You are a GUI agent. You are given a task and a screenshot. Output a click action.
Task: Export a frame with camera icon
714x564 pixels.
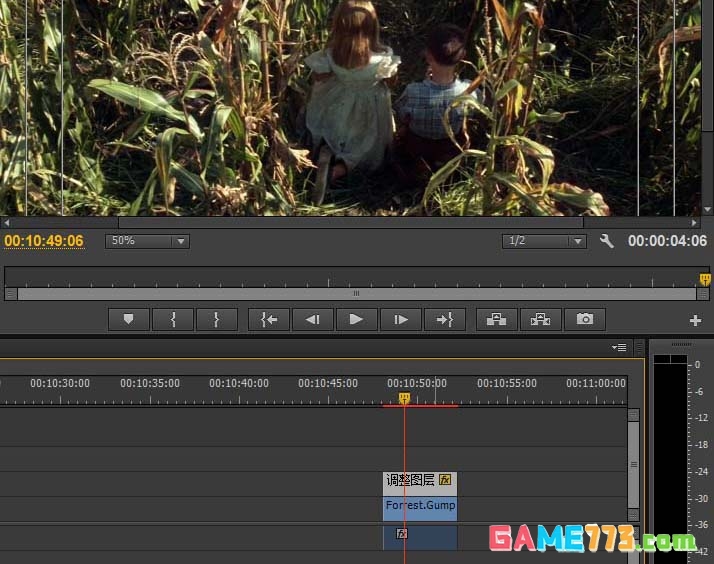[585, 319]
